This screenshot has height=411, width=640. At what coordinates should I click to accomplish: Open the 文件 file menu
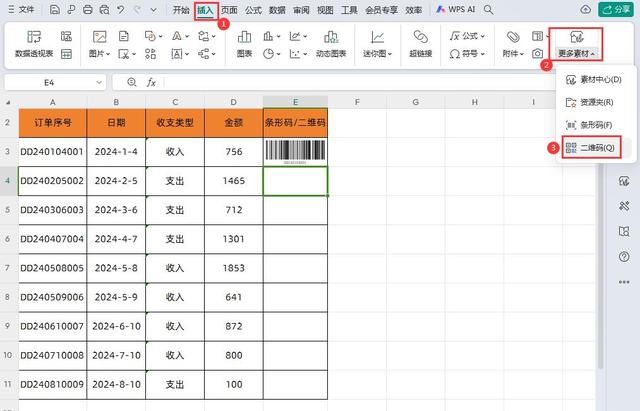click(x=21, y=9)
